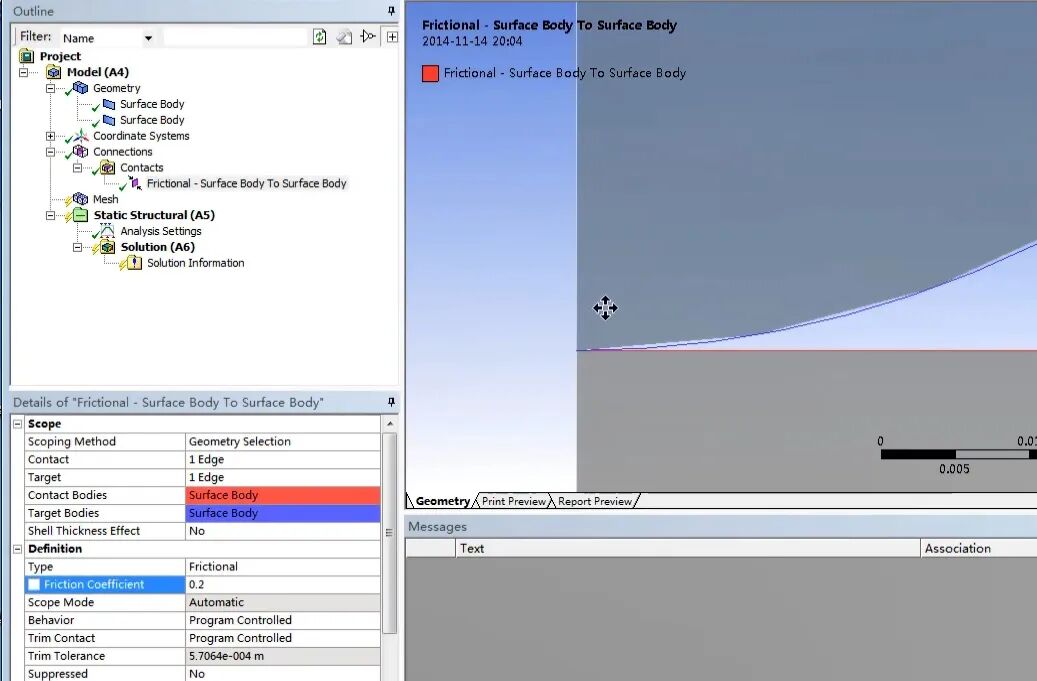Click the Refresh search icon in Outline filter bar
Viewport: 1037px width, 681px height.
319,37
